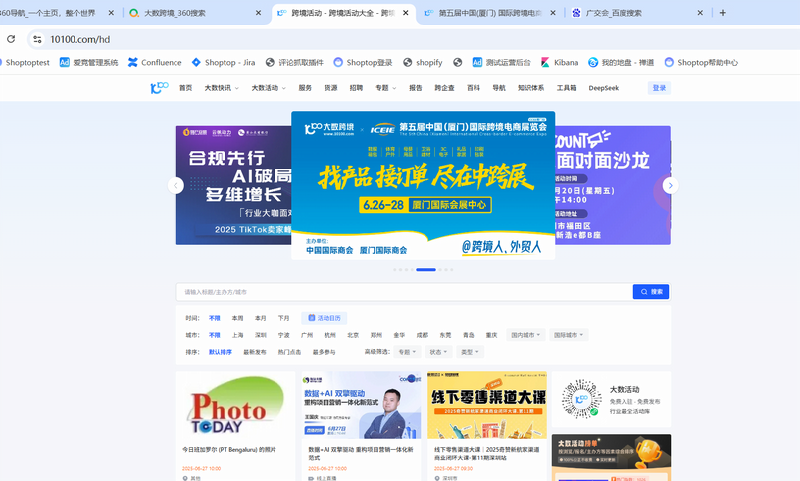The image size is (800, 481).
Task: Filter city by 重庆
Action: click(x=491, y=335)
